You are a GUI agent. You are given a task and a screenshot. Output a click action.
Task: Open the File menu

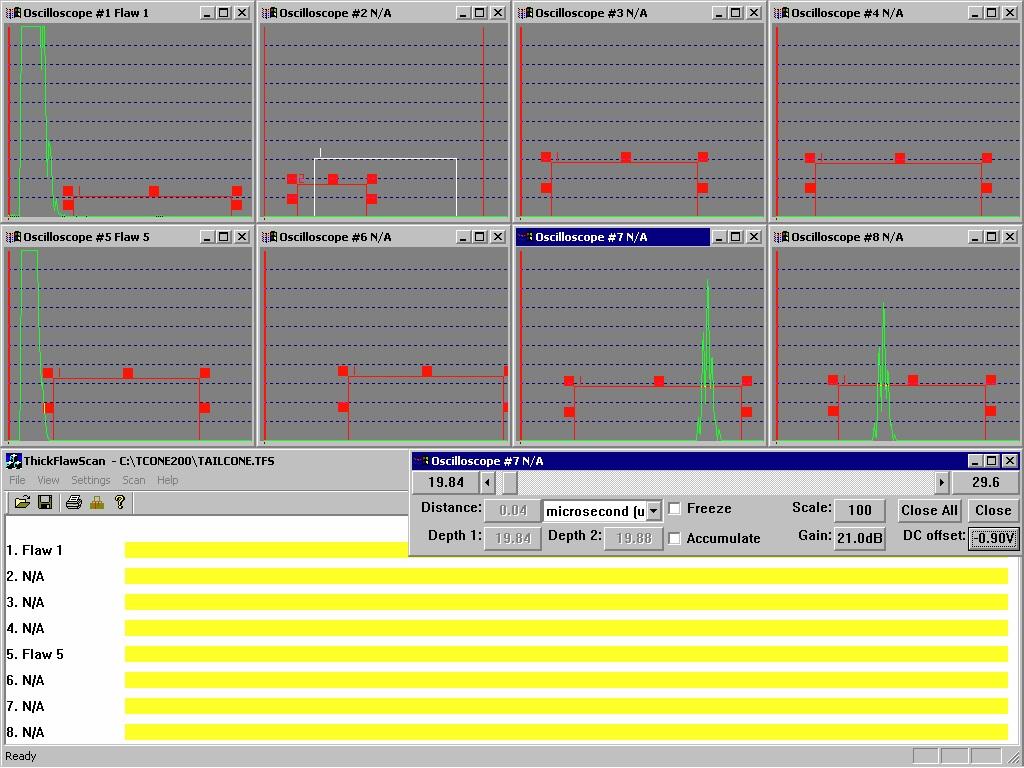click(x=18, y=480)
